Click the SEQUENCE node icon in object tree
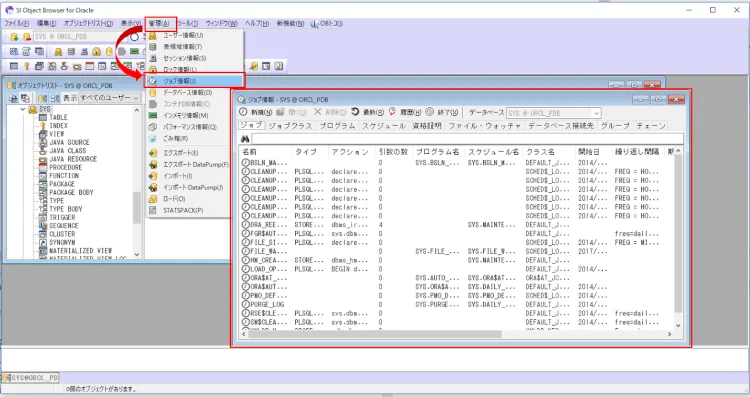This screenshot has width=750, height=397. click(x=43, y=226)
